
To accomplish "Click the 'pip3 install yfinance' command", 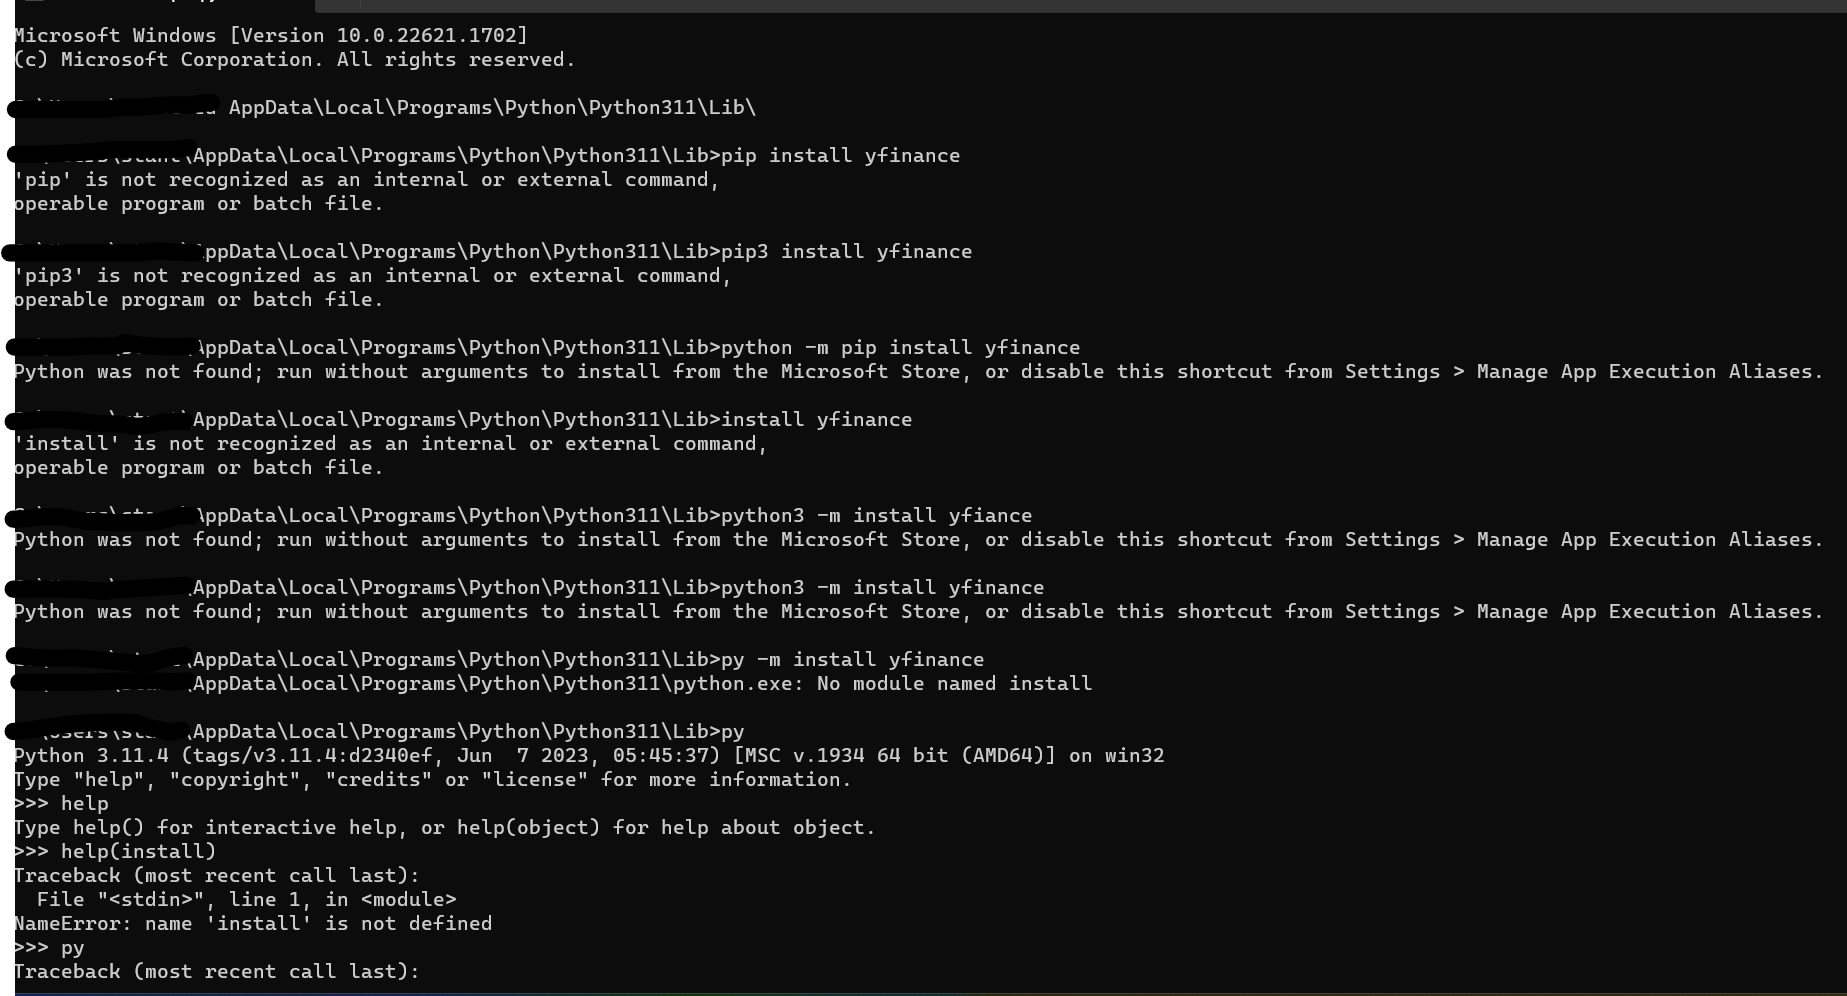I will click(846, 252).
